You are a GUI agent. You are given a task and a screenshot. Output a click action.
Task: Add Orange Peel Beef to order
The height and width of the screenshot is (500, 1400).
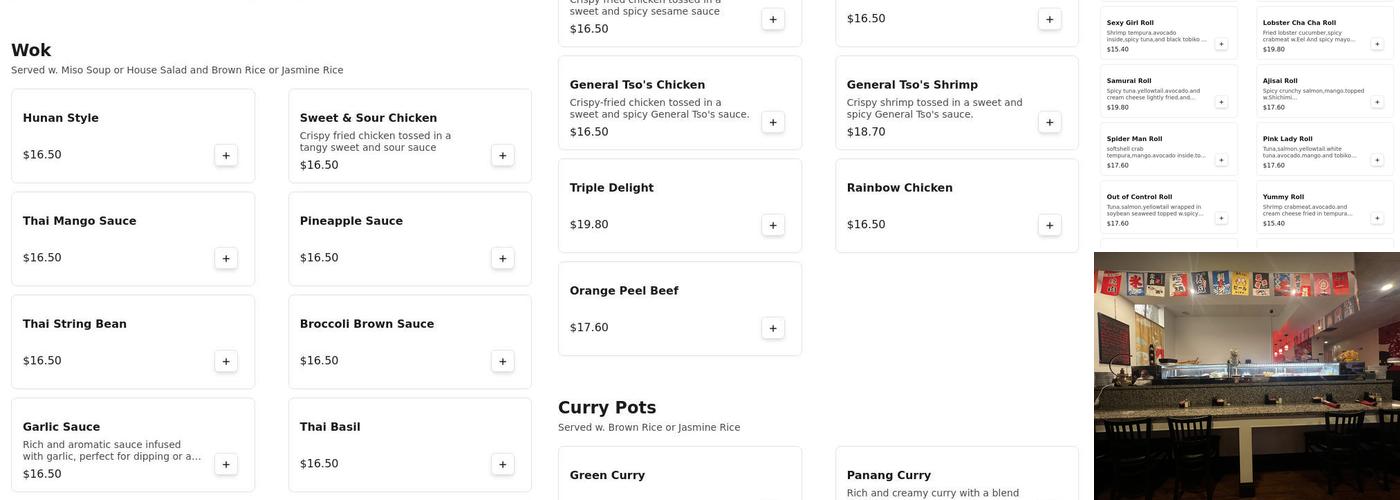[x=773, y=328]
